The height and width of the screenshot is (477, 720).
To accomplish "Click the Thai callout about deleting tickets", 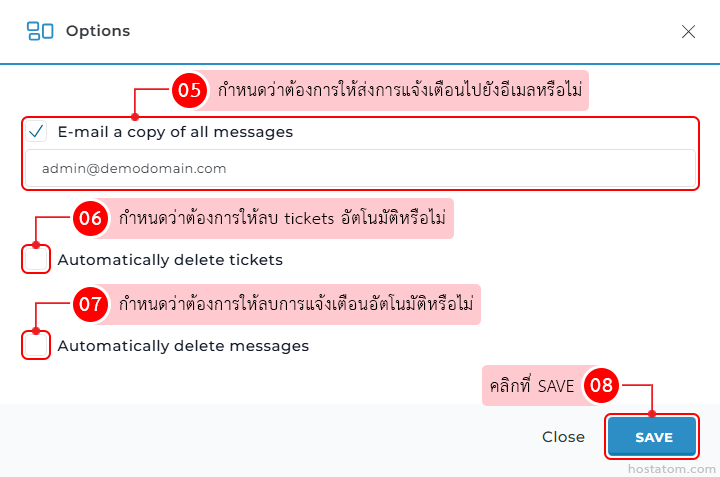I will click(x=282, y=218).
